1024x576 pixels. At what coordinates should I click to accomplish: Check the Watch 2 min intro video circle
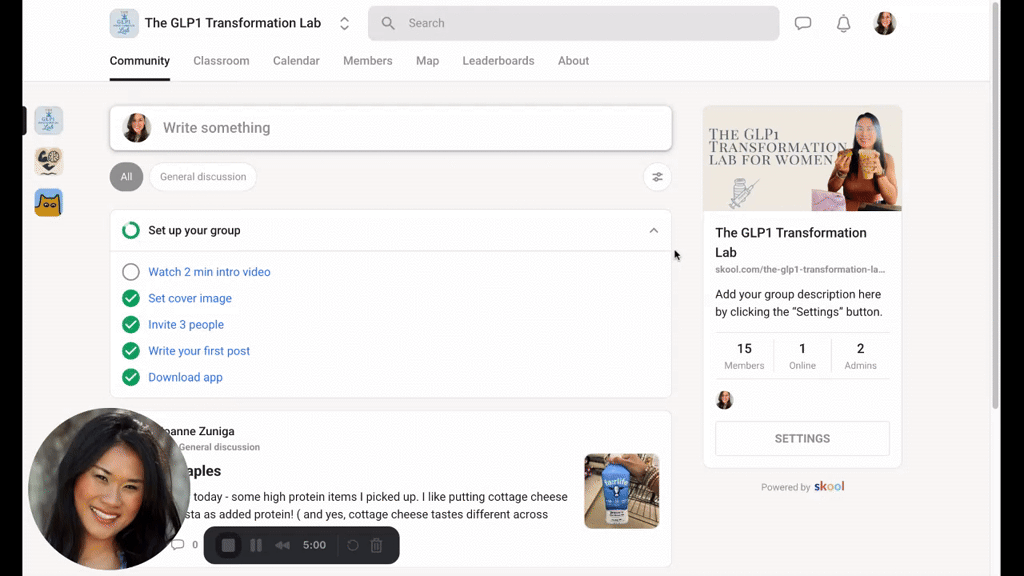click(x=131, y=272)
